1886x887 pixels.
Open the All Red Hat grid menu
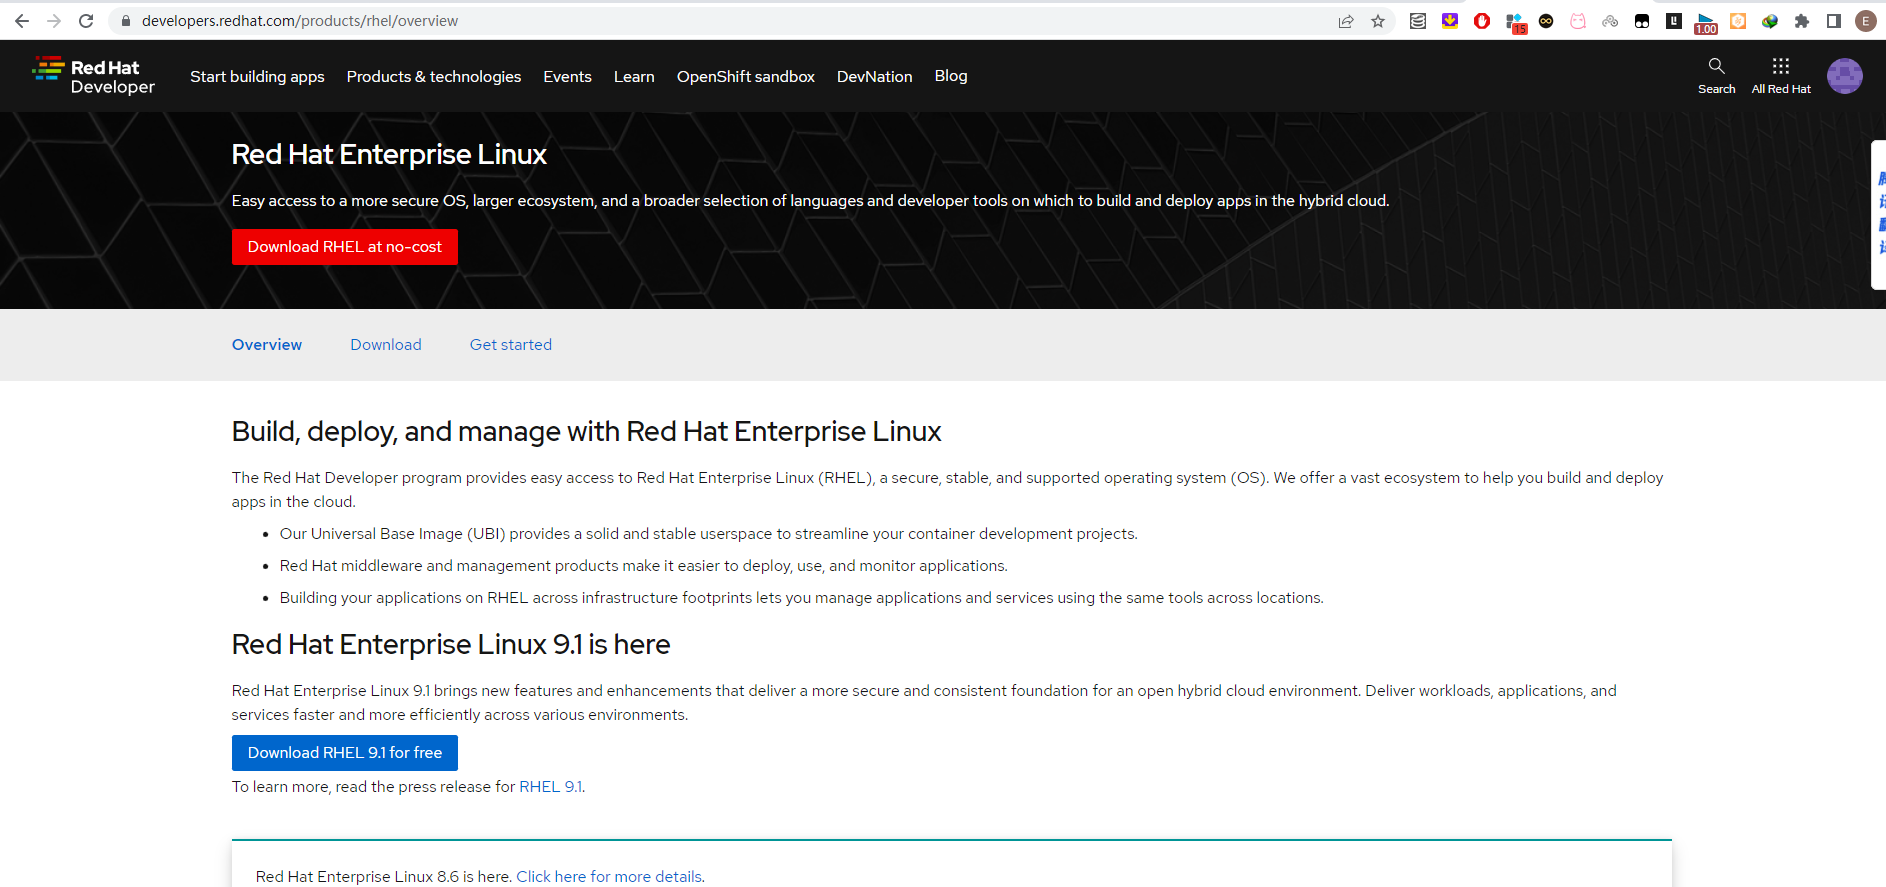[x=1781, y=76]
